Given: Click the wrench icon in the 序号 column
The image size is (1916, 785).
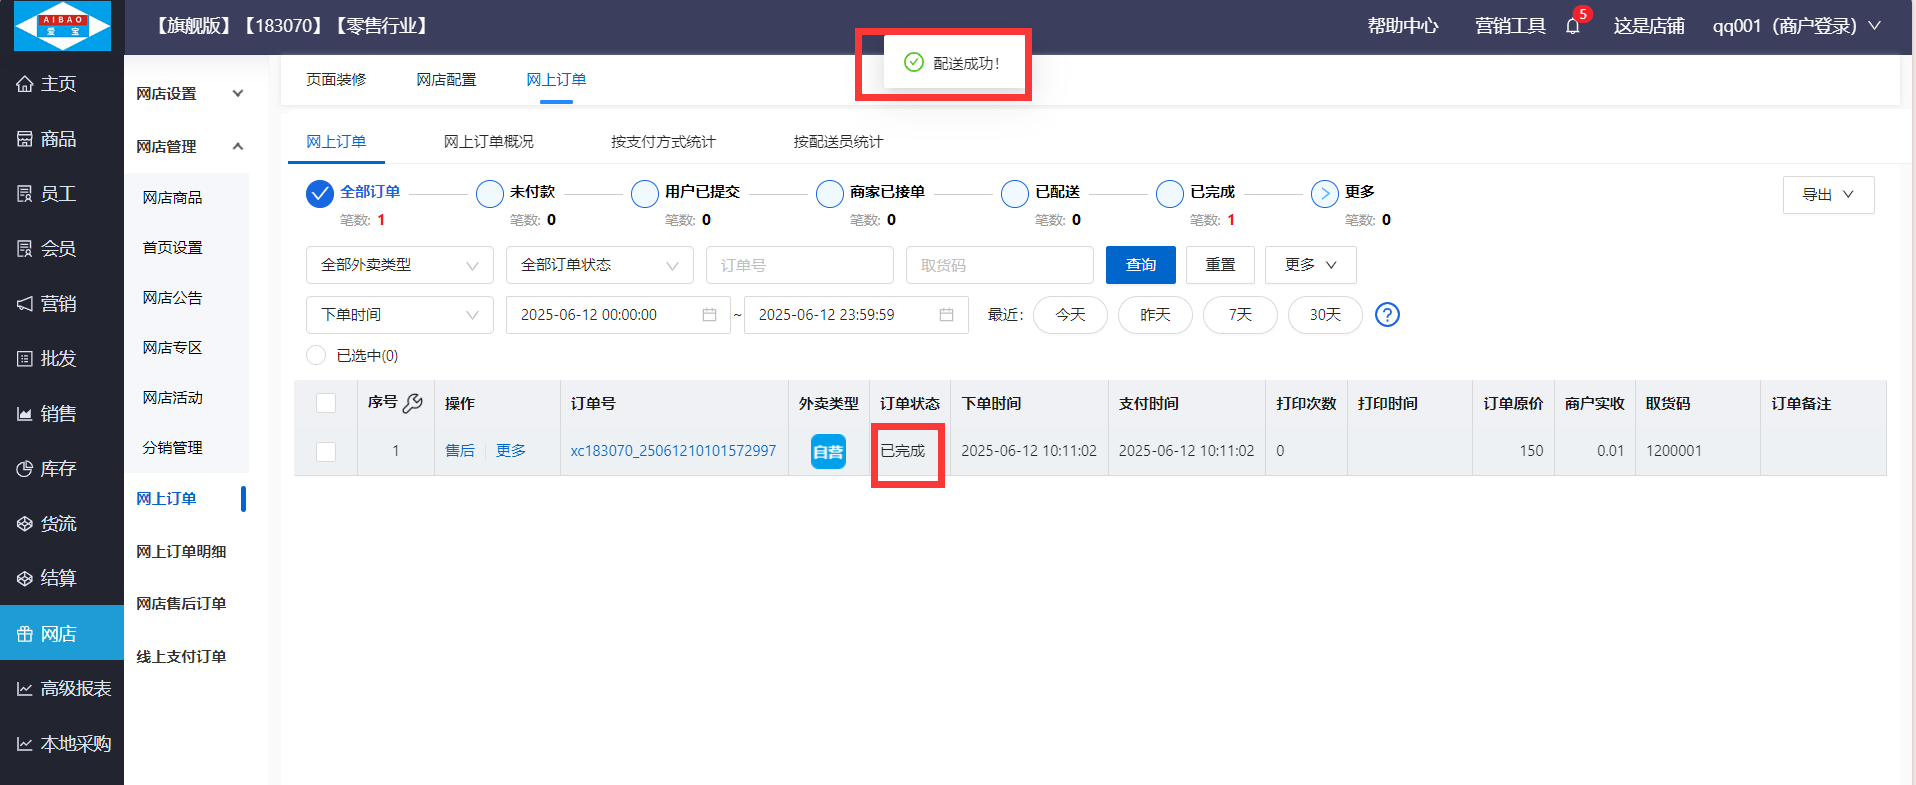Looking at the screenshot, I should click(412, 403).
